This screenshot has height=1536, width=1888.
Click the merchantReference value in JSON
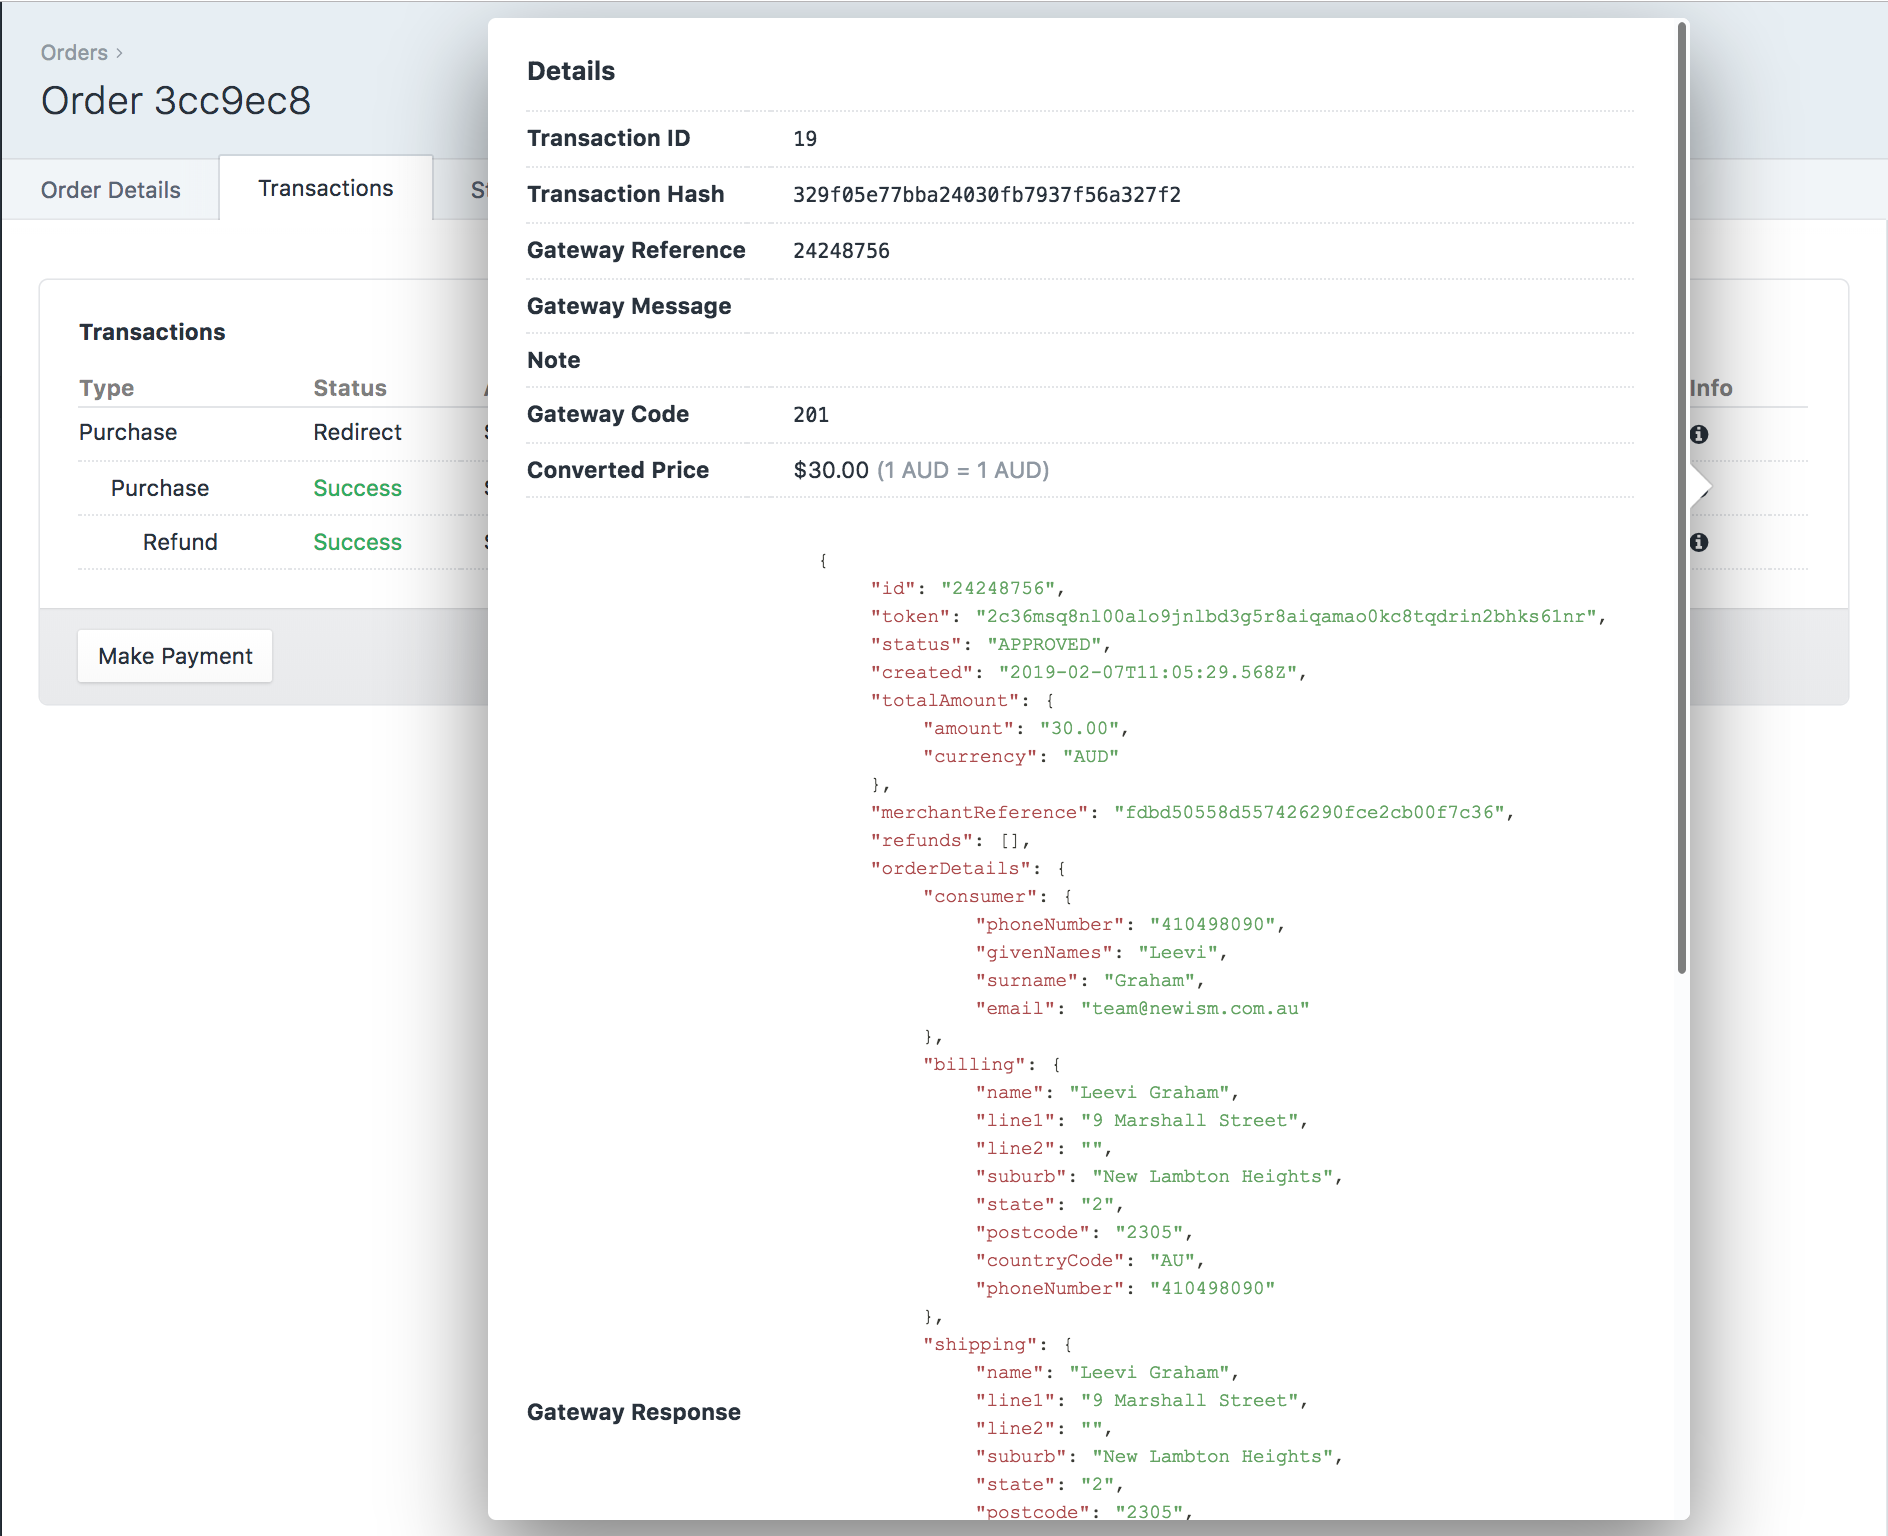(x=1310, y=812)
